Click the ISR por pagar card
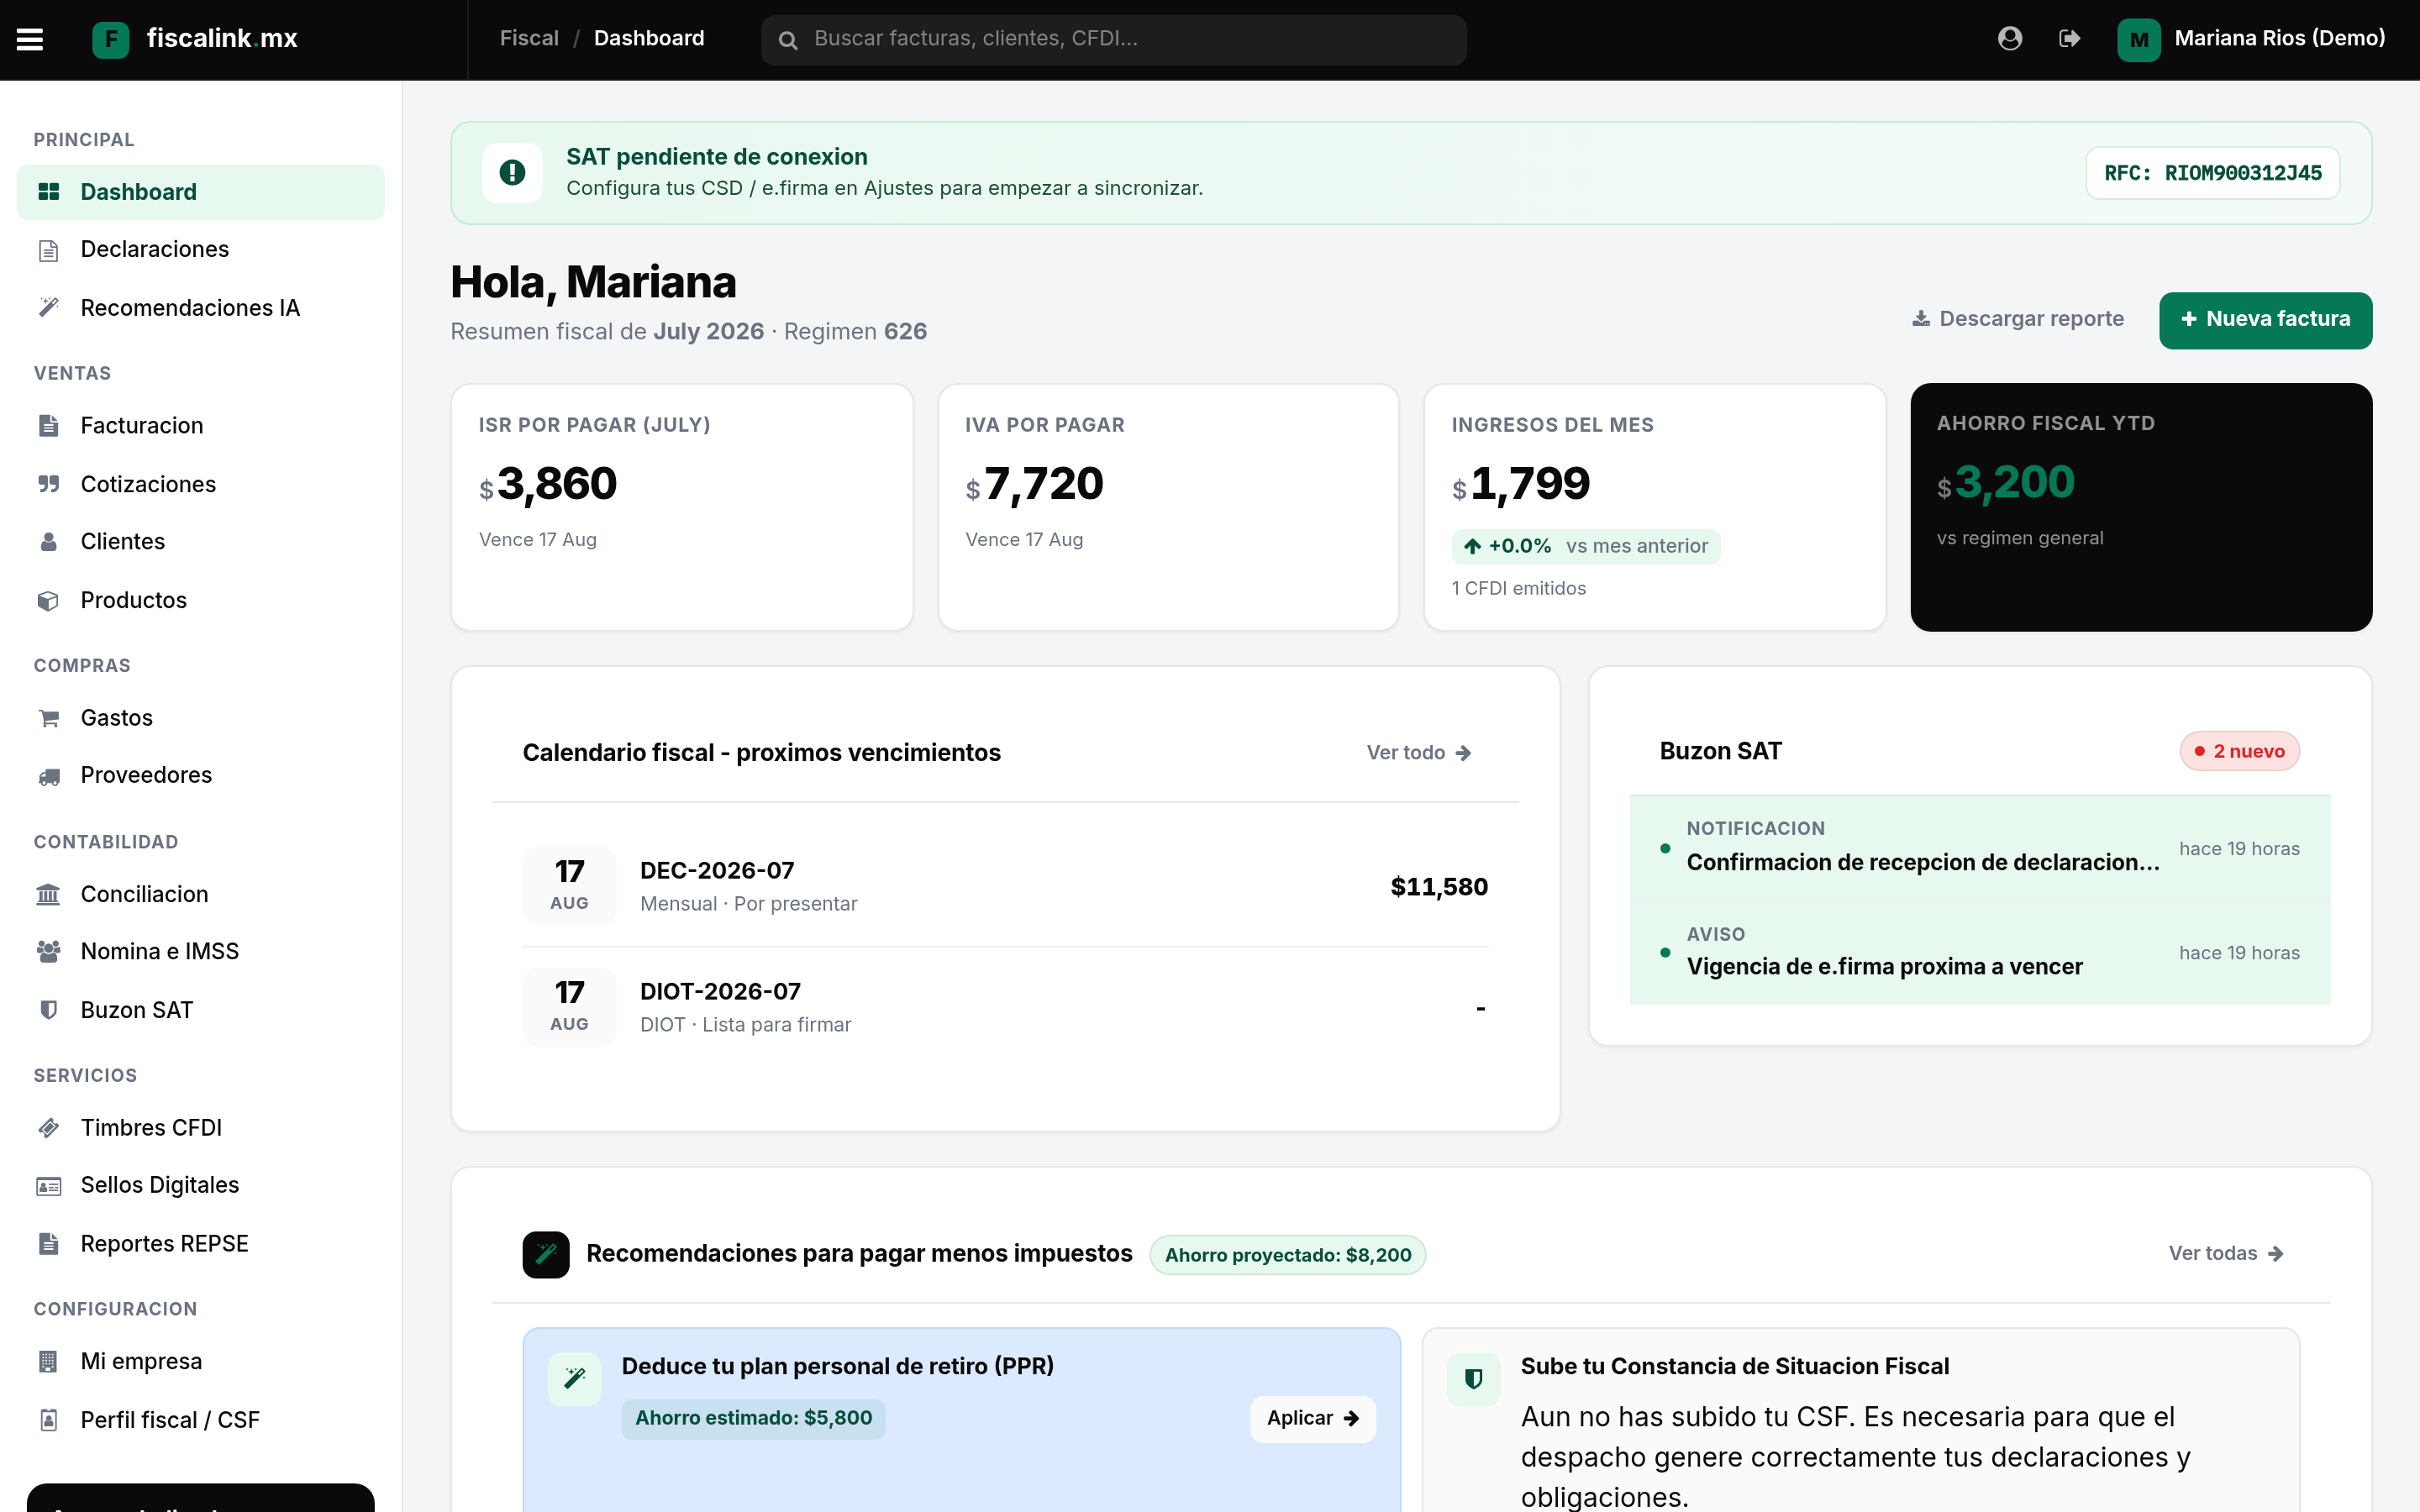 682,507
